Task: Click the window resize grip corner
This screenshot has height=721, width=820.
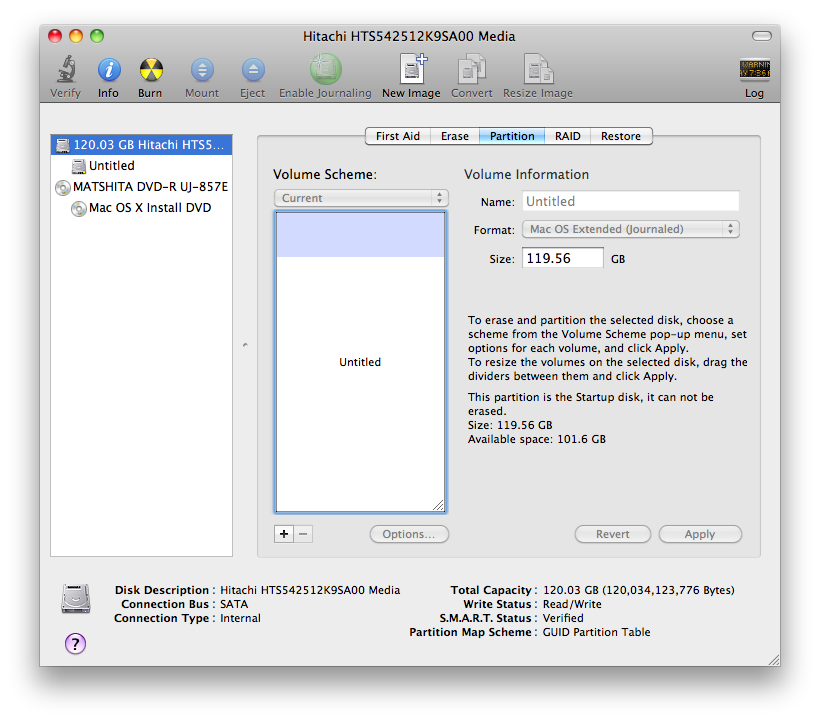Action: [774, 660]
